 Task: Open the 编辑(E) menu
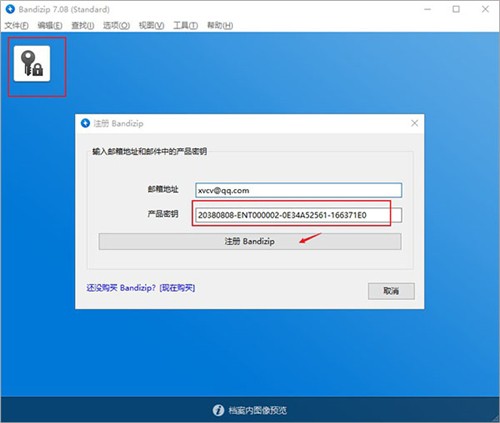click(x=50, y=25)
